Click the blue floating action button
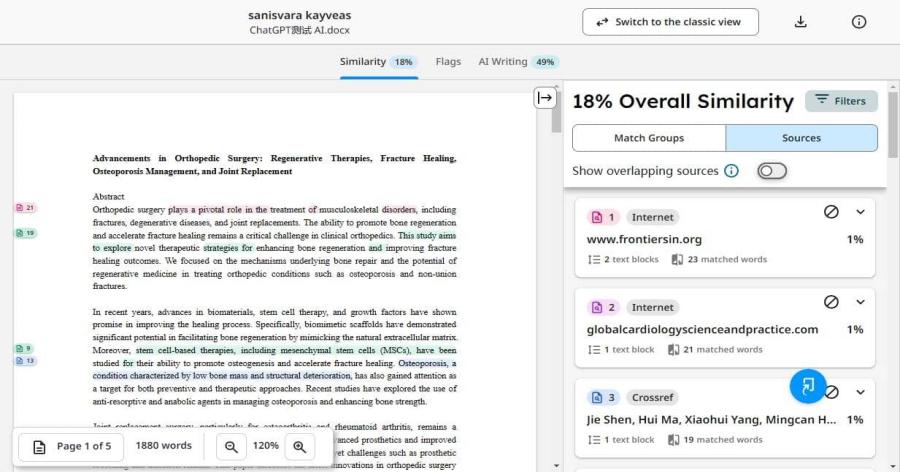900x472 pixels. 808,386
